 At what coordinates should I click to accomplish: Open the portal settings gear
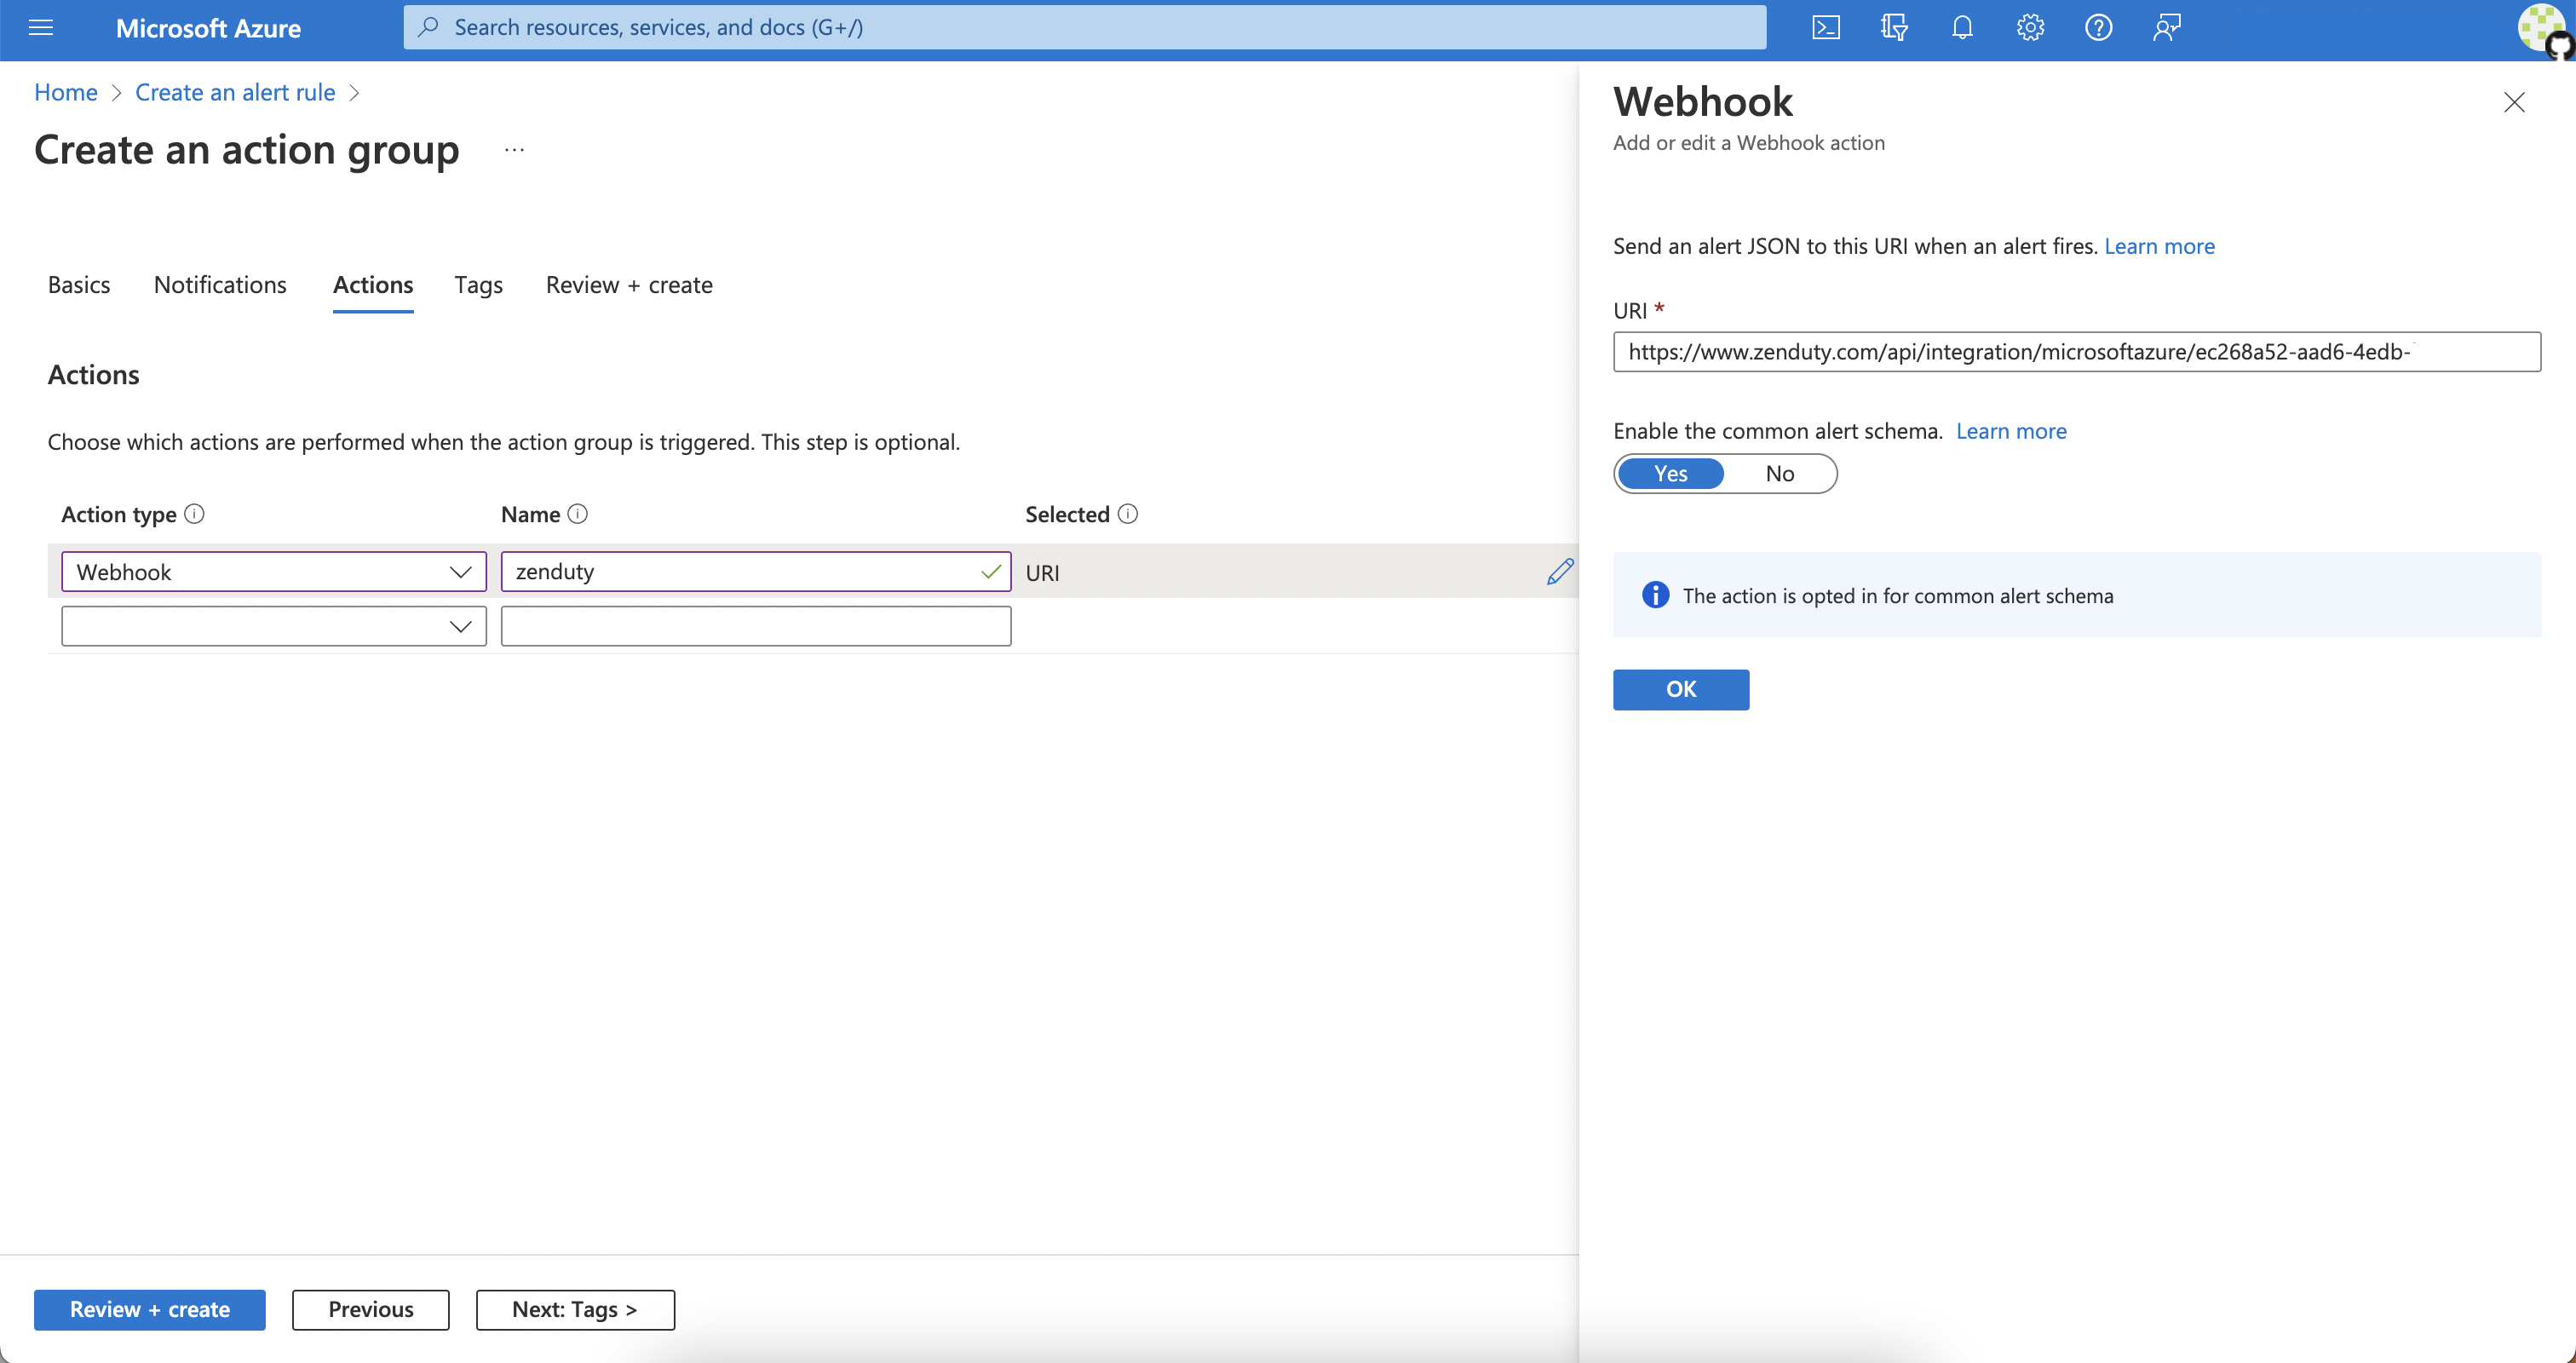[x=2030, y=27]
